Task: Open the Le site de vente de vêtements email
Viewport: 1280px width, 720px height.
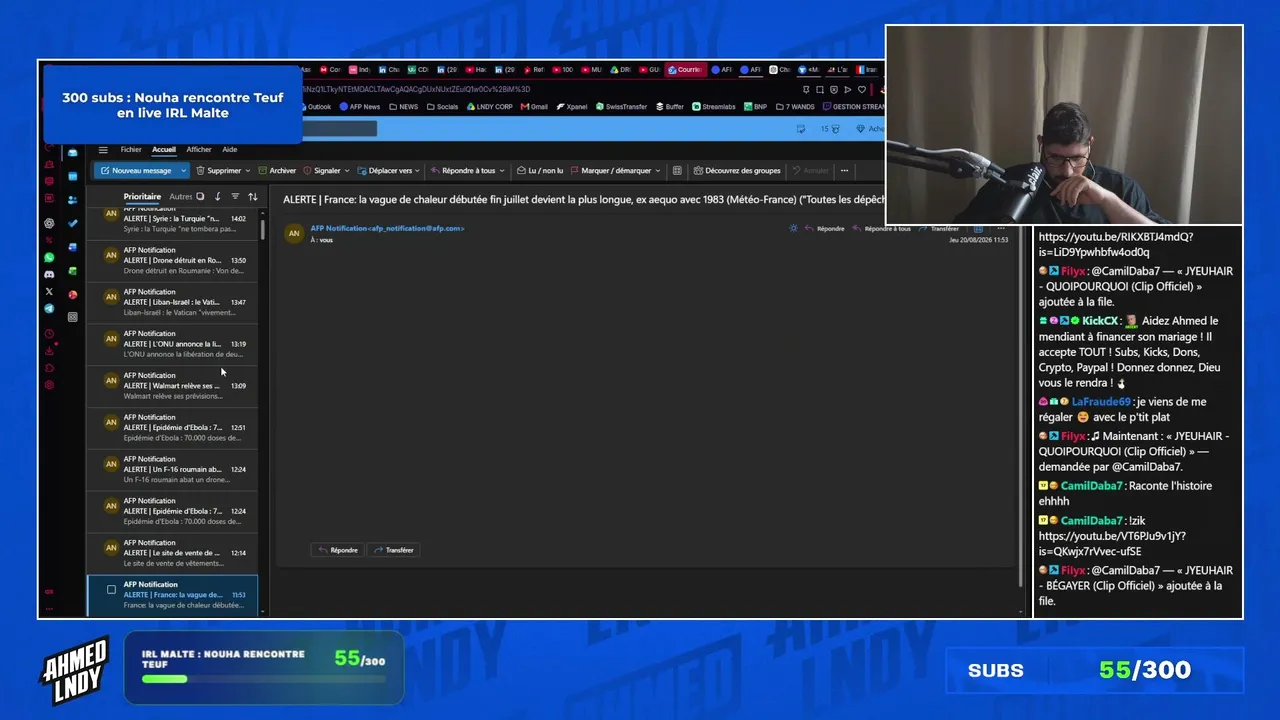Action: click(172, 553)
